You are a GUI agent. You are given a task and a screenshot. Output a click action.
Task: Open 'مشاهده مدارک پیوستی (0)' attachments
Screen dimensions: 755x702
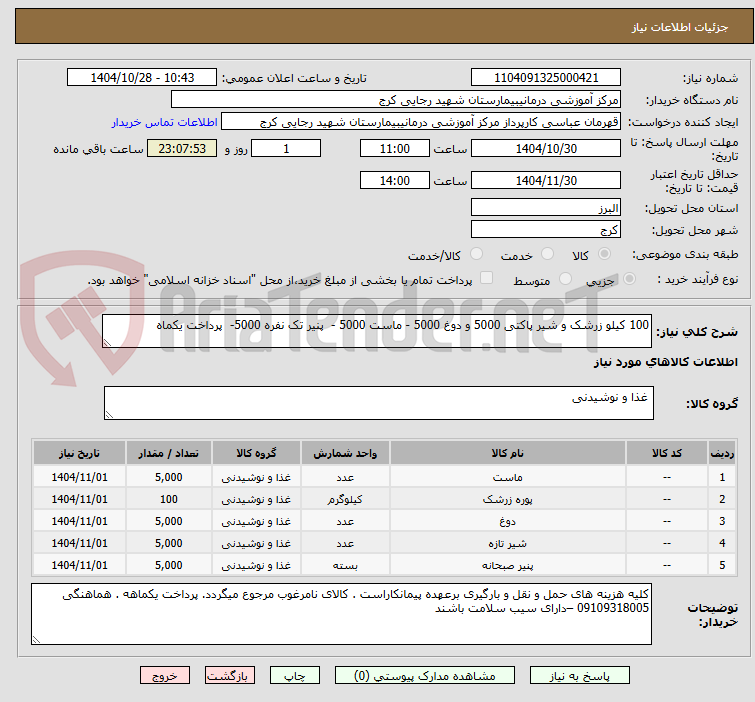pos(425,676)
